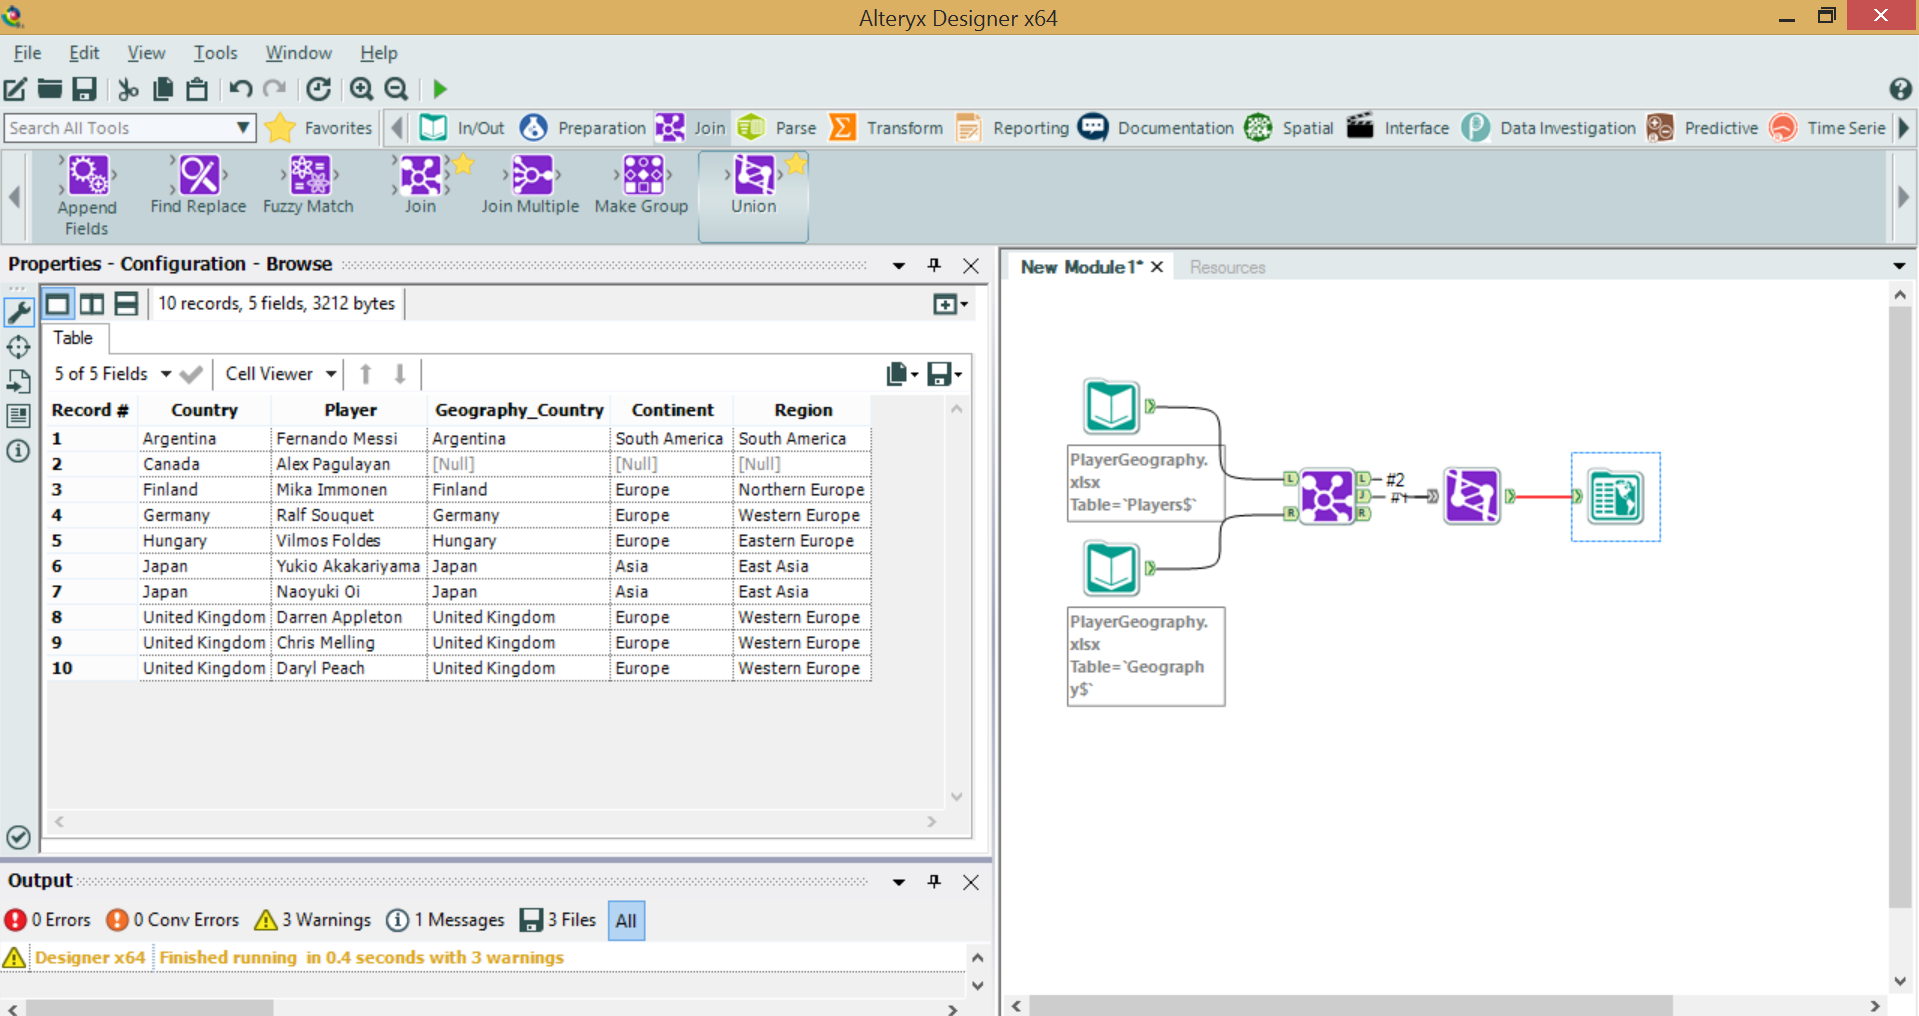Open the Properties panel options arrow
The height and width of the screenshot is (1016, 1919).
tap(898, 266)
